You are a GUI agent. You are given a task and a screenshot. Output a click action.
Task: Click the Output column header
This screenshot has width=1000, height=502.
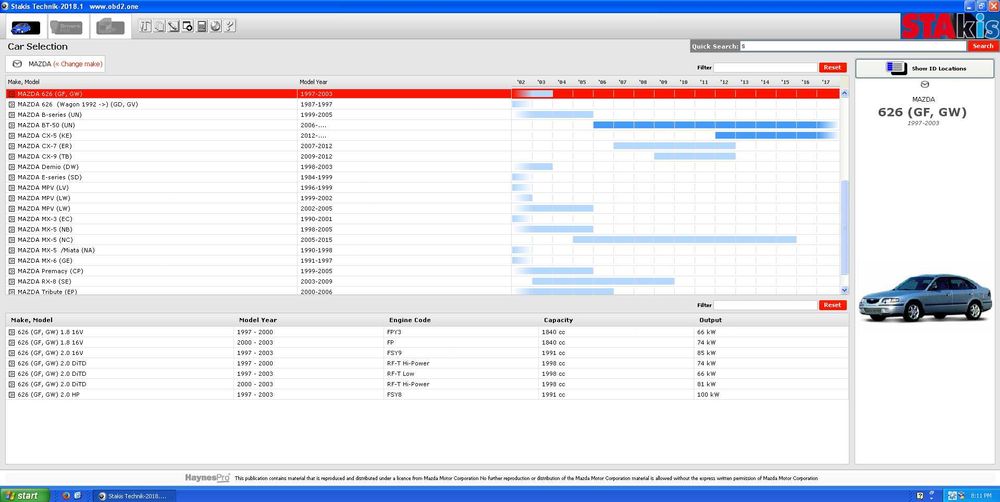(710, 320)
